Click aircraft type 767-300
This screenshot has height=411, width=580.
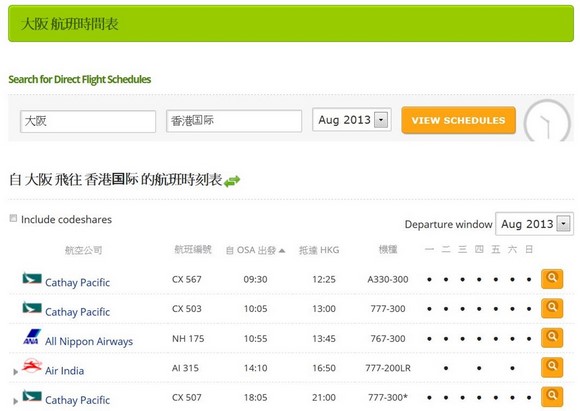pos(388,338)
